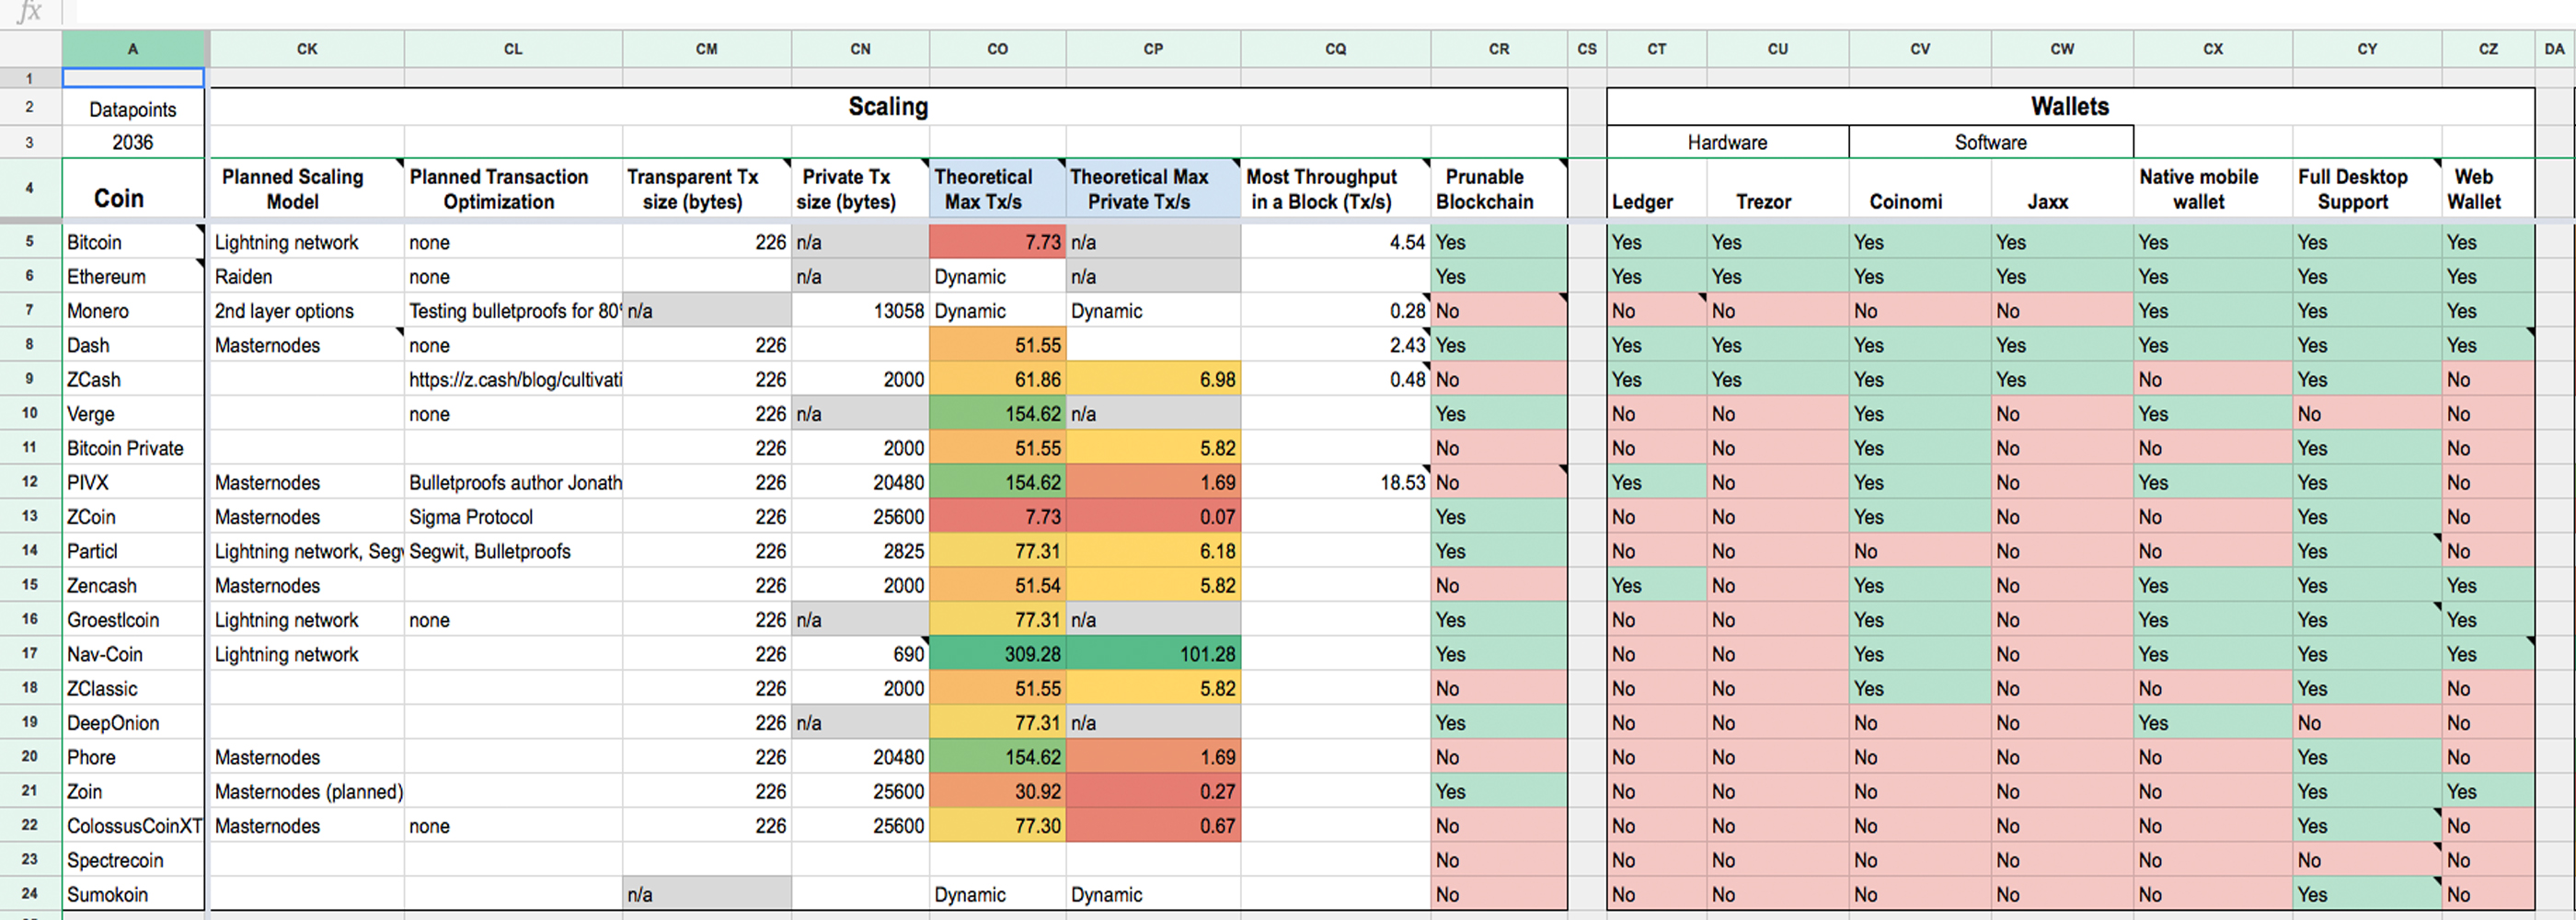Select 'Sigma Protocol' in ZCoin row

(x=513, y=517)
